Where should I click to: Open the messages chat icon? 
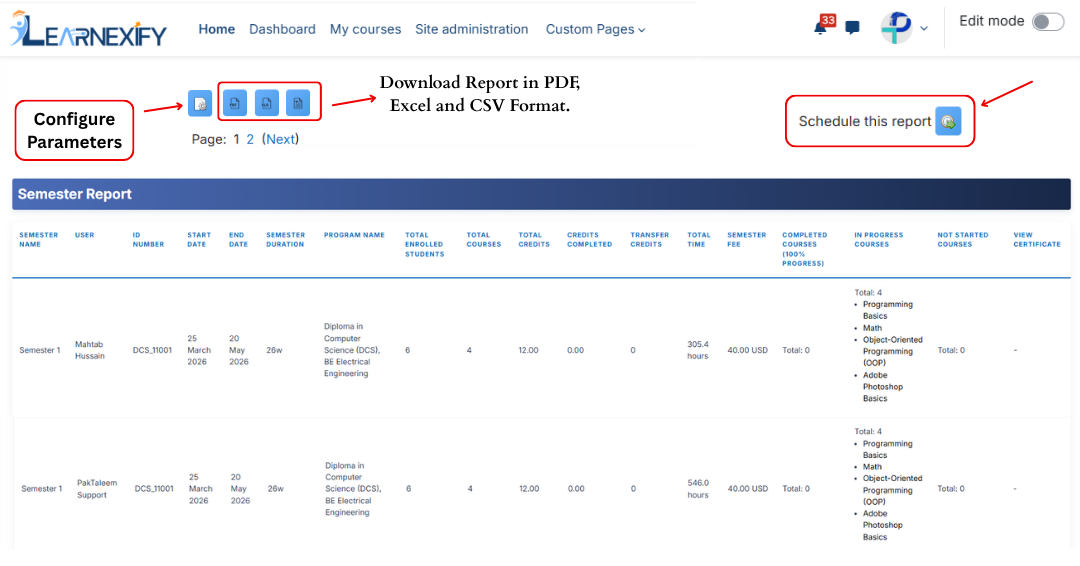853,28
